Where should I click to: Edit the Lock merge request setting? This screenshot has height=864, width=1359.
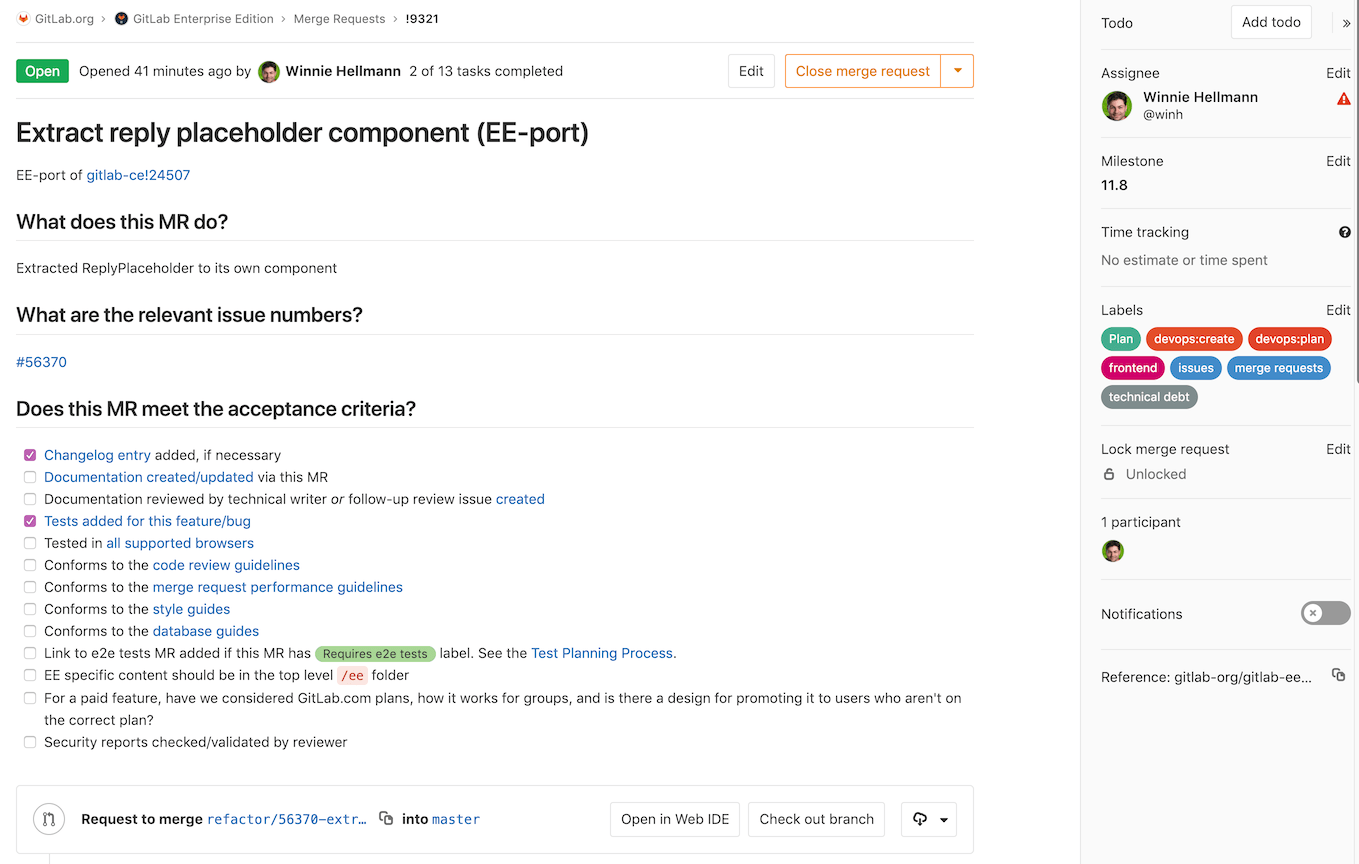tap(1338, 449)
